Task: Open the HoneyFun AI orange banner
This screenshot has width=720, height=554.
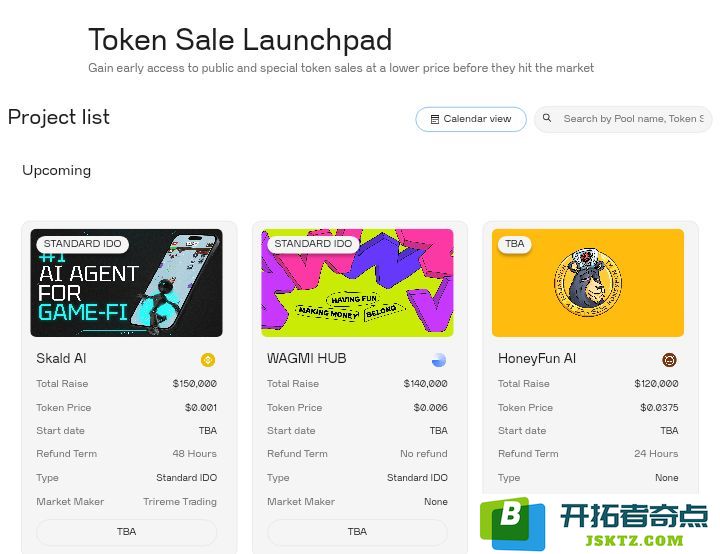Action: (x=588, y=283)
